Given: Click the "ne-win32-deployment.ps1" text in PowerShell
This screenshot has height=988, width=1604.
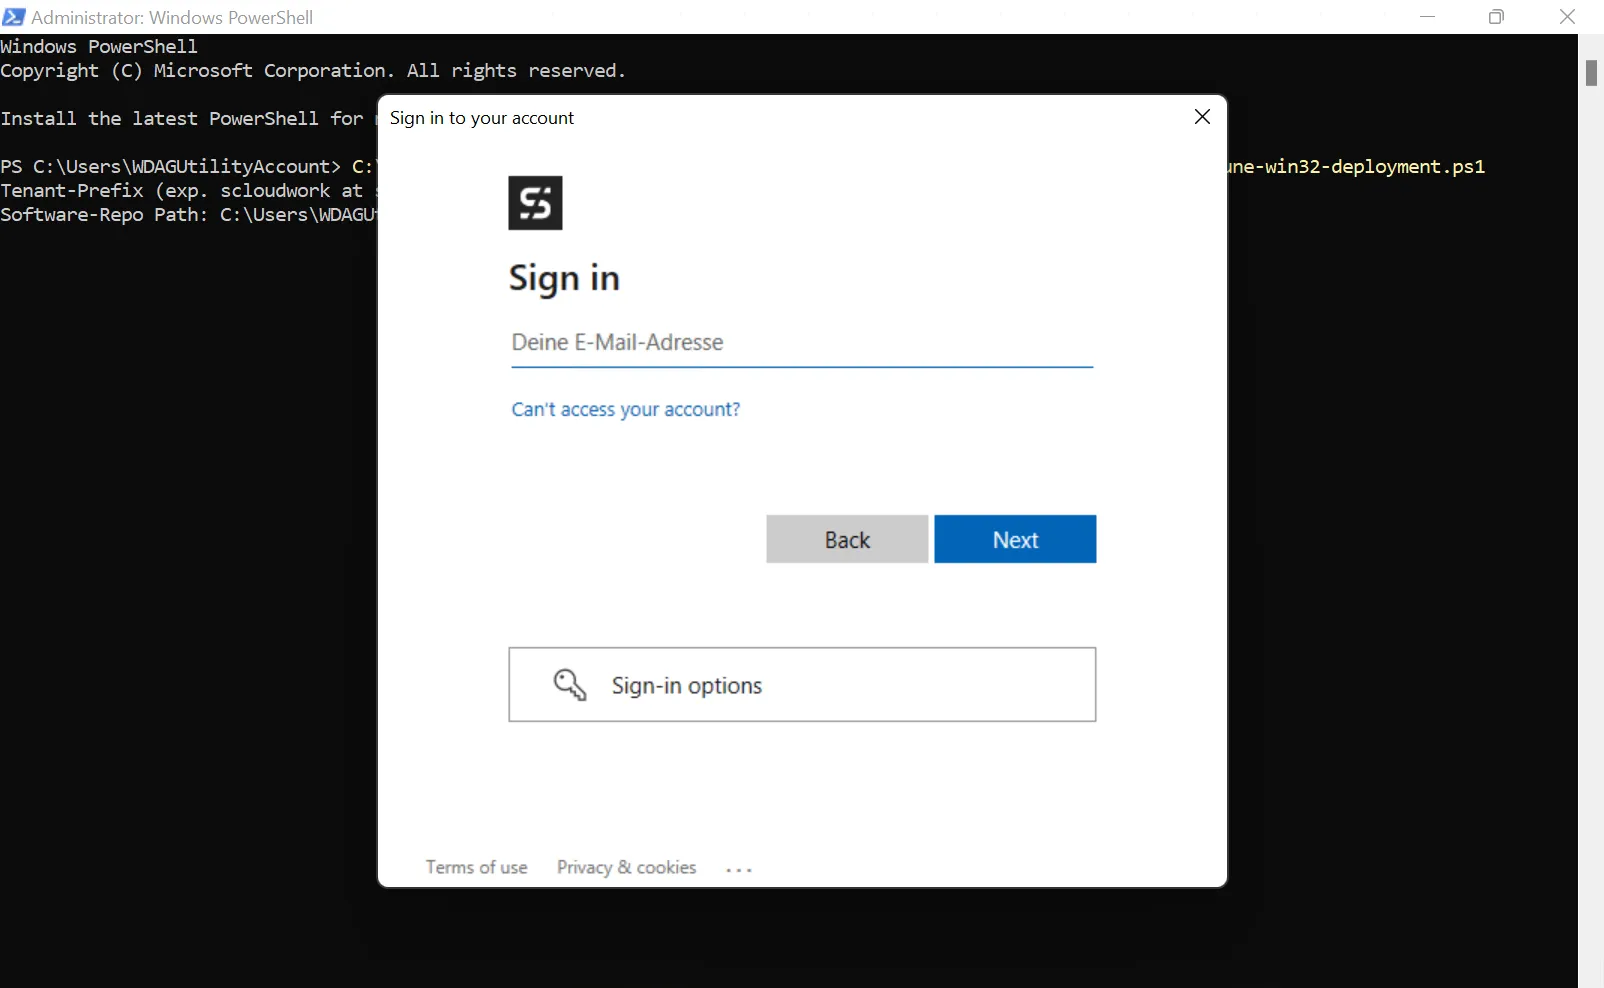Looking at the screenshot, I should click(1356, 167).
